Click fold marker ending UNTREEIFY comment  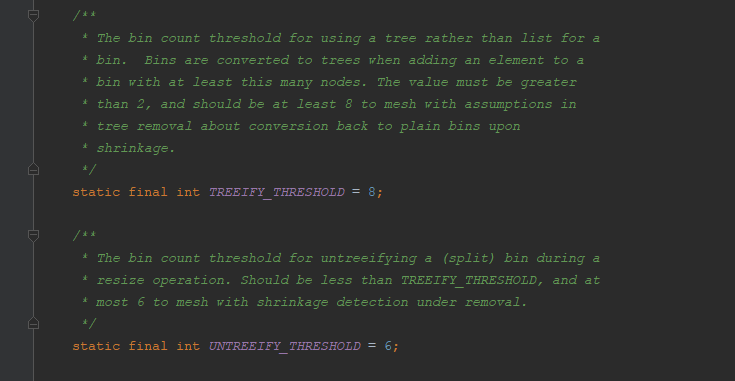click(33, 323)
